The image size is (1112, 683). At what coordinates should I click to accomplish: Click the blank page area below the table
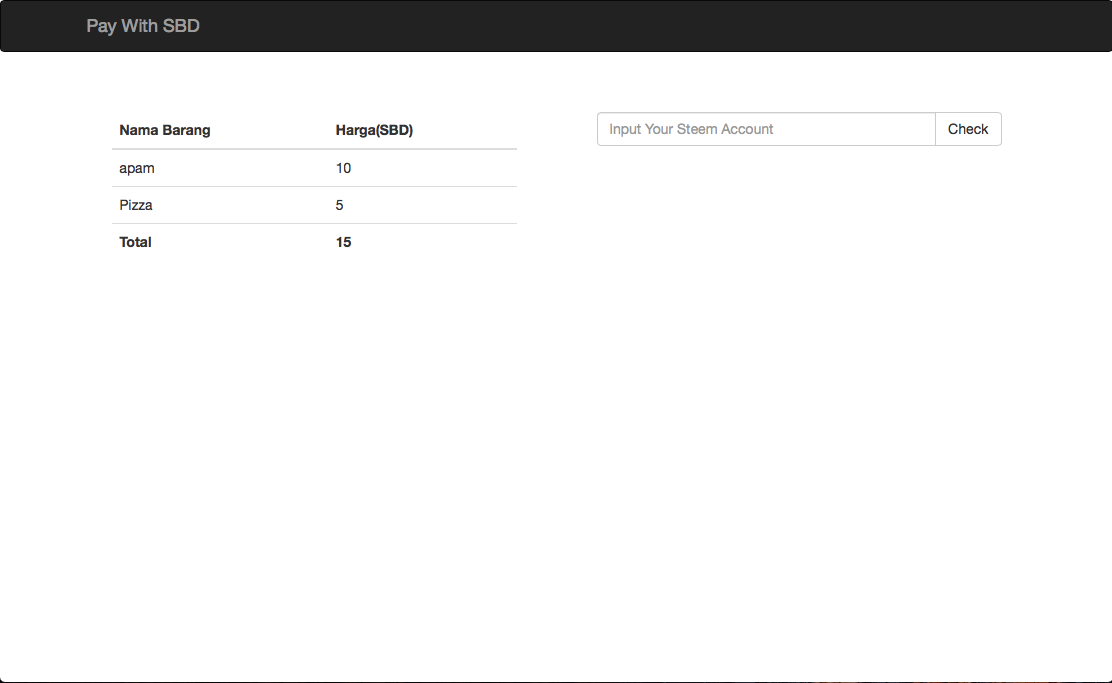(x=314, y=420)
